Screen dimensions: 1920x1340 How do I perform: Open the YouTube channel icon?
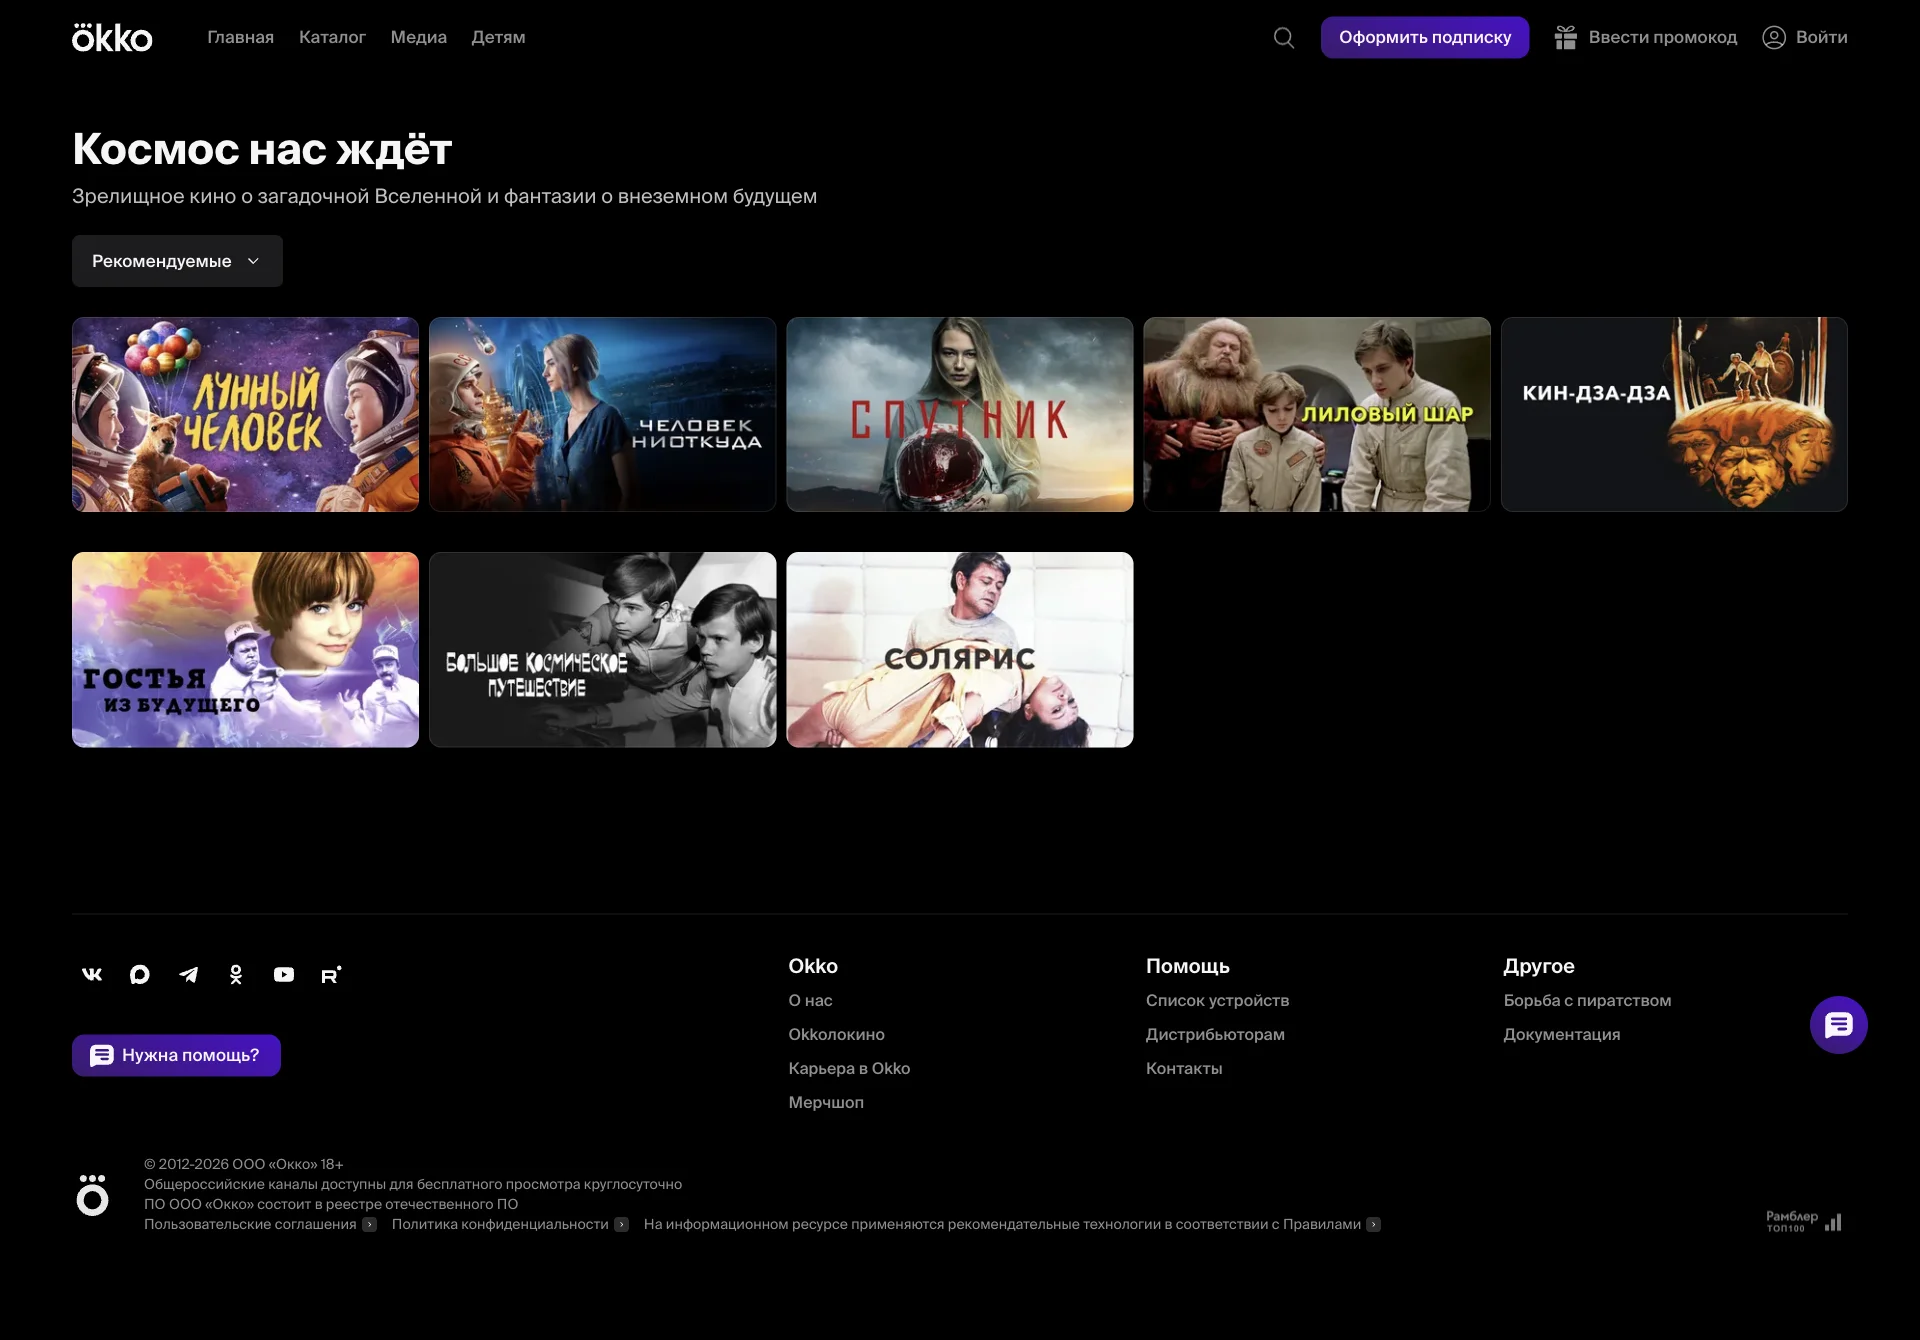(x=284, y=974)
